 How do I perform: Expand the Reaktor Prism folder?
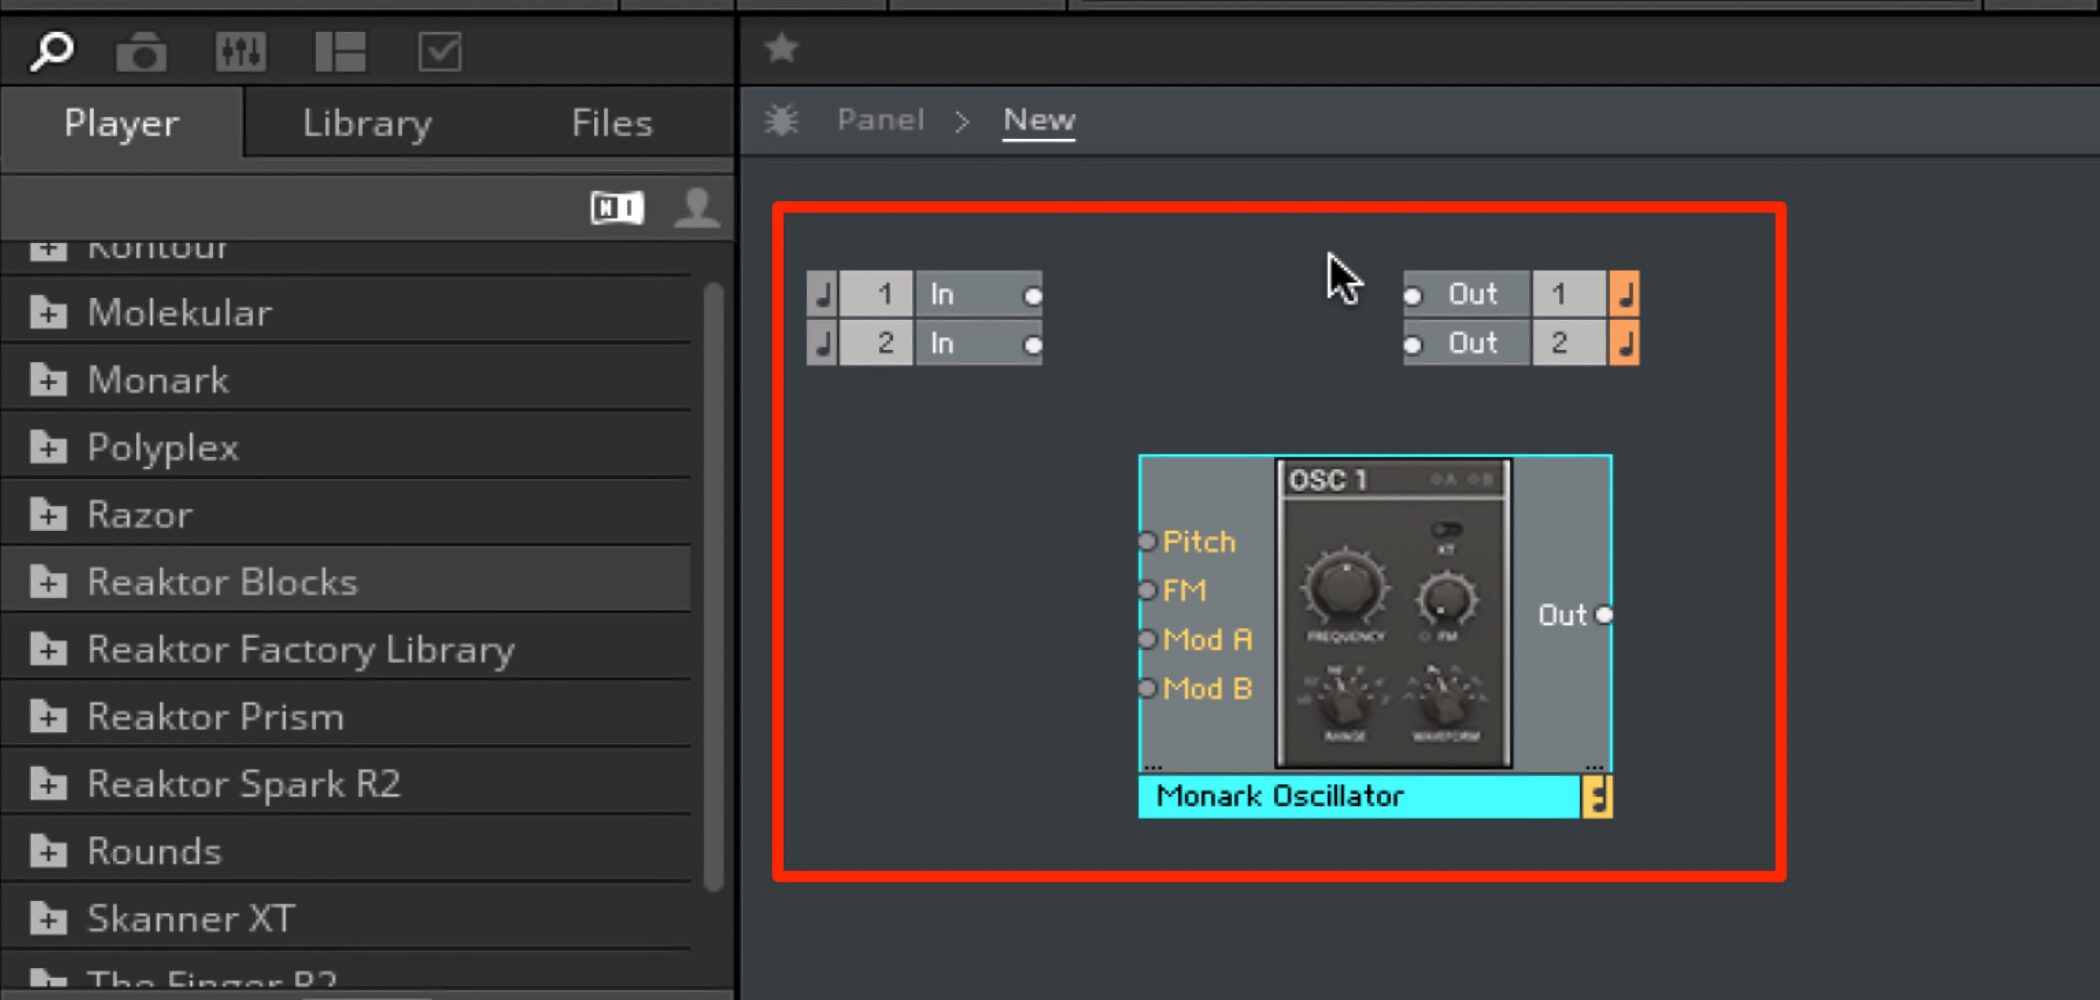tap(48, 717)
